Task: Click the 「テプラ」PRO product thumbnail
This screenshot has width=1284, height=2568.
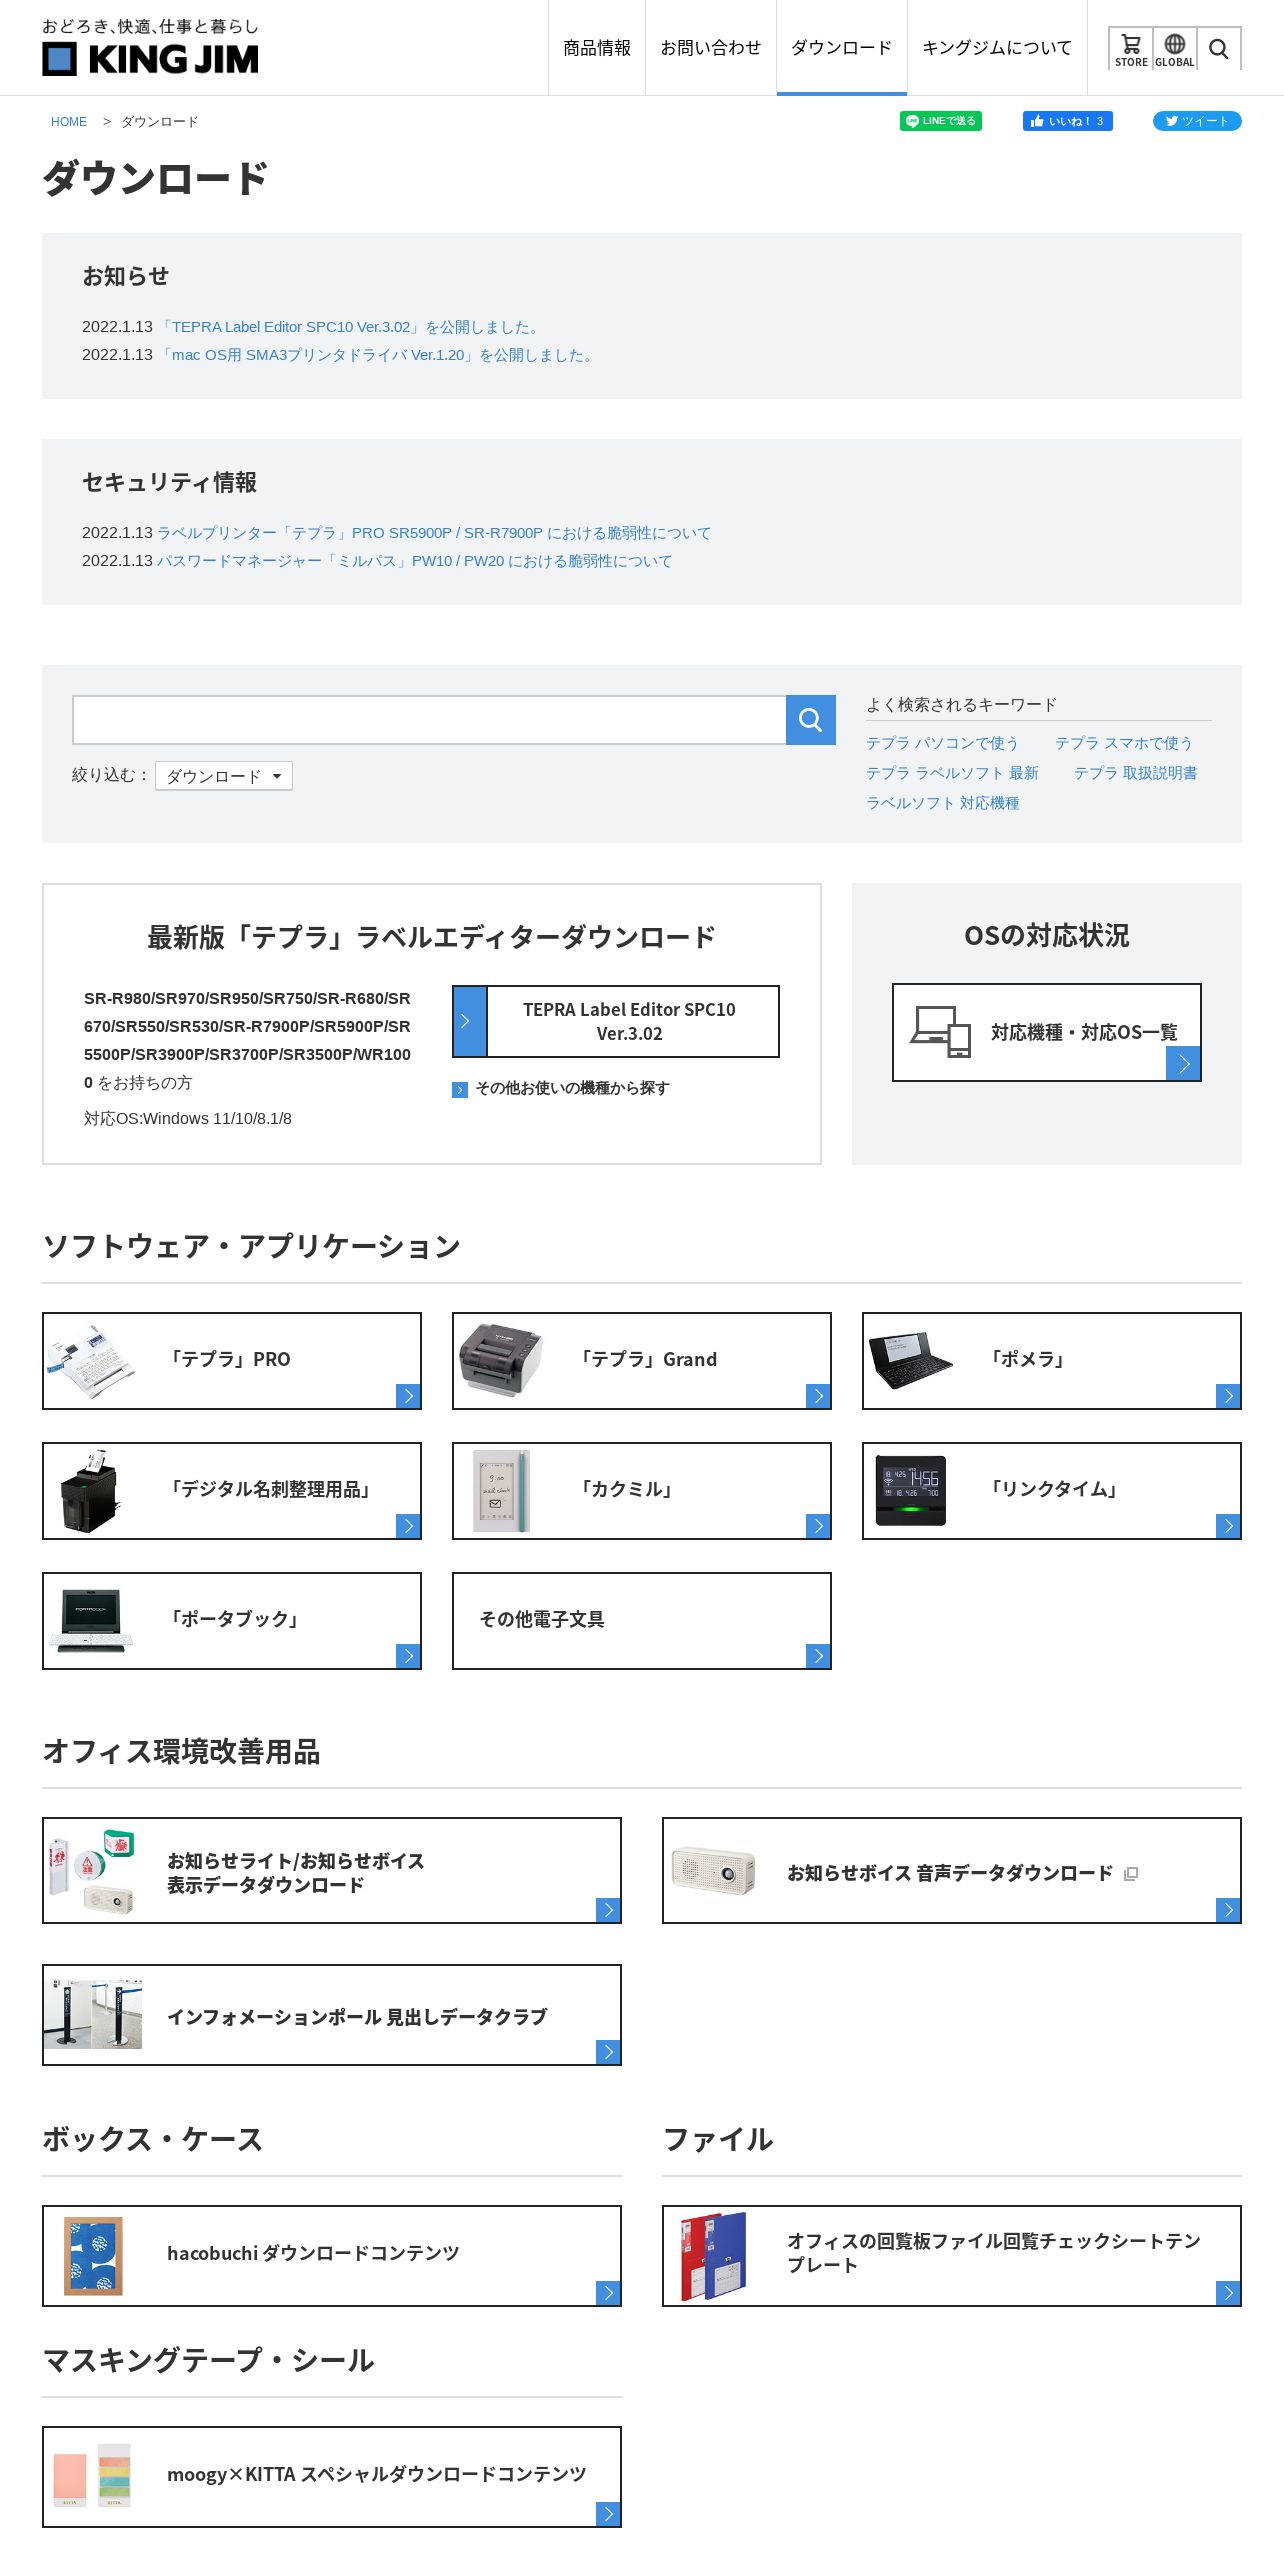Action: pos(90,1361)
